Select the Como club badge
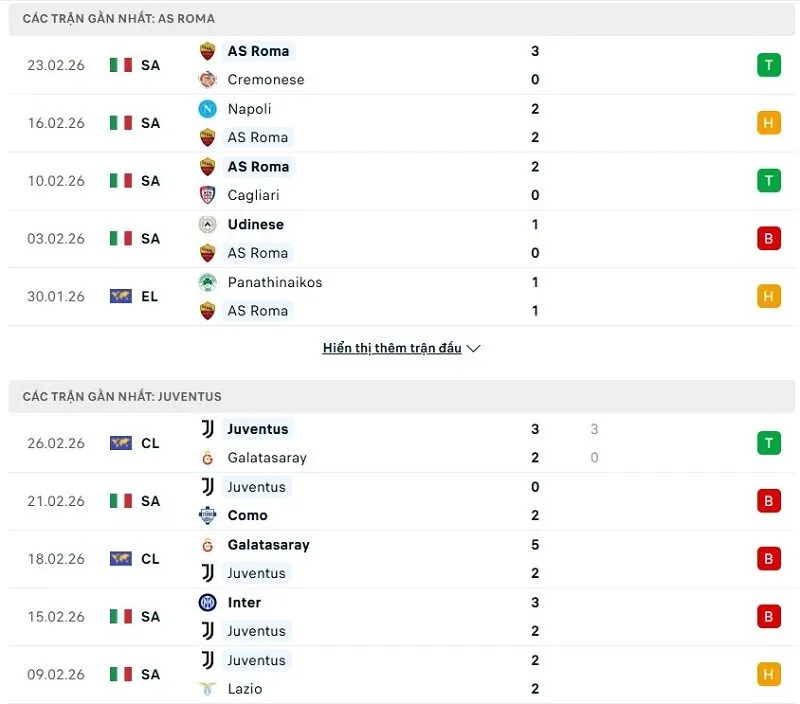Viewport: 800px width, 704px height. 208,515
